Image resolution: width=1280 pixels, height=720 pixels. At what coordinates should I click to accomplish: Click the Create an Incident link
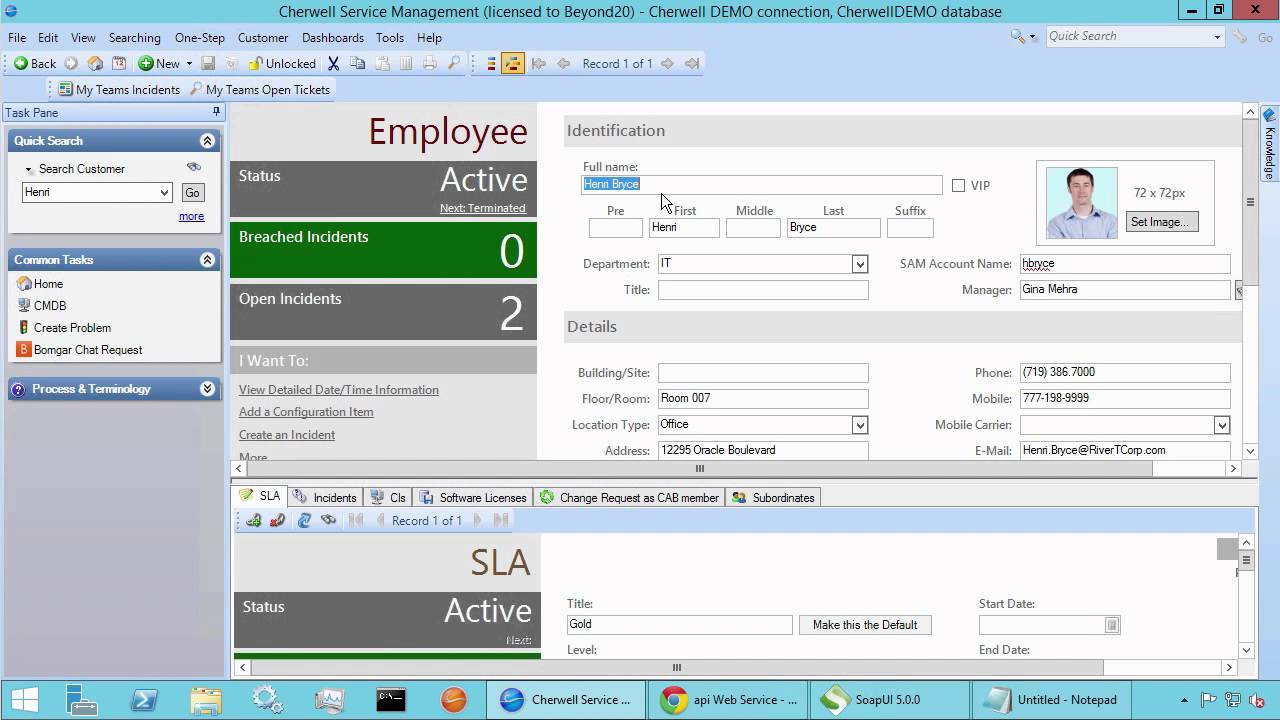click(x=287, y=435)
